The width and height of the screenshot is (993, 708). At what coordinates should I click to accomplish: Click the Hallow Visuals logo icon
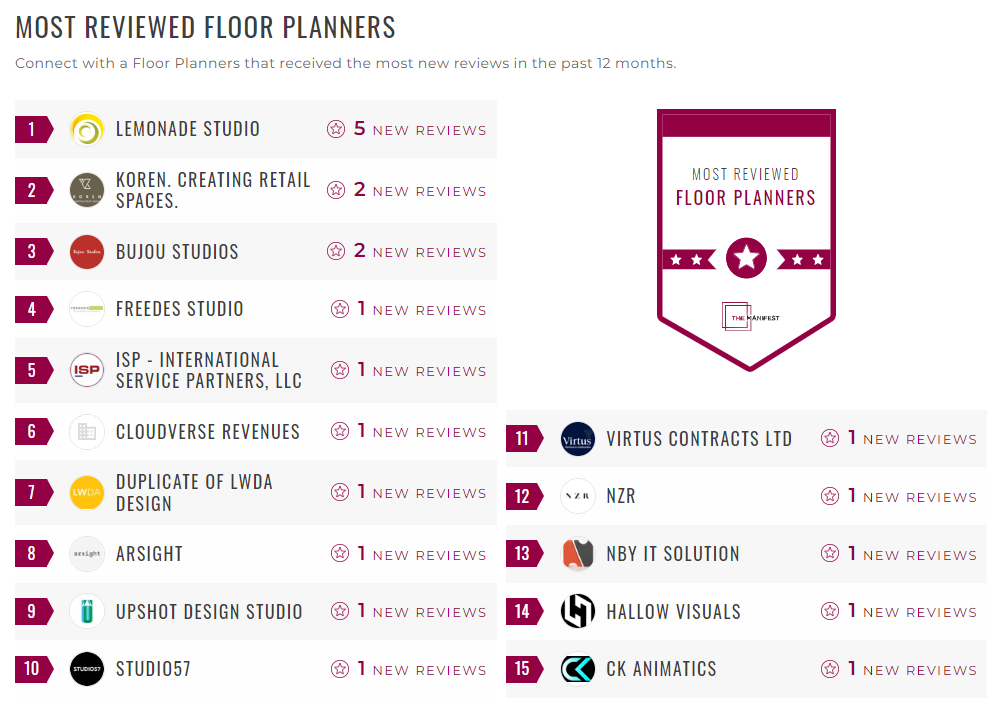pos(578,611)
